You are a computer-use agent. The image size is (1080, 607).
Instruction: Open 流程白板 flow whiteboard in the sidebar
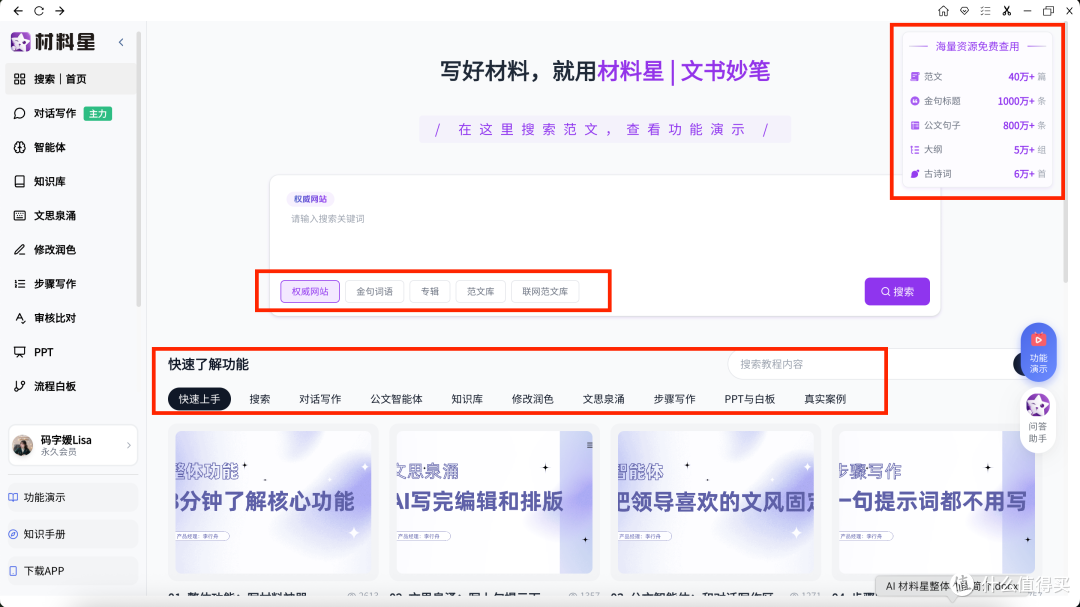(70, 386)
